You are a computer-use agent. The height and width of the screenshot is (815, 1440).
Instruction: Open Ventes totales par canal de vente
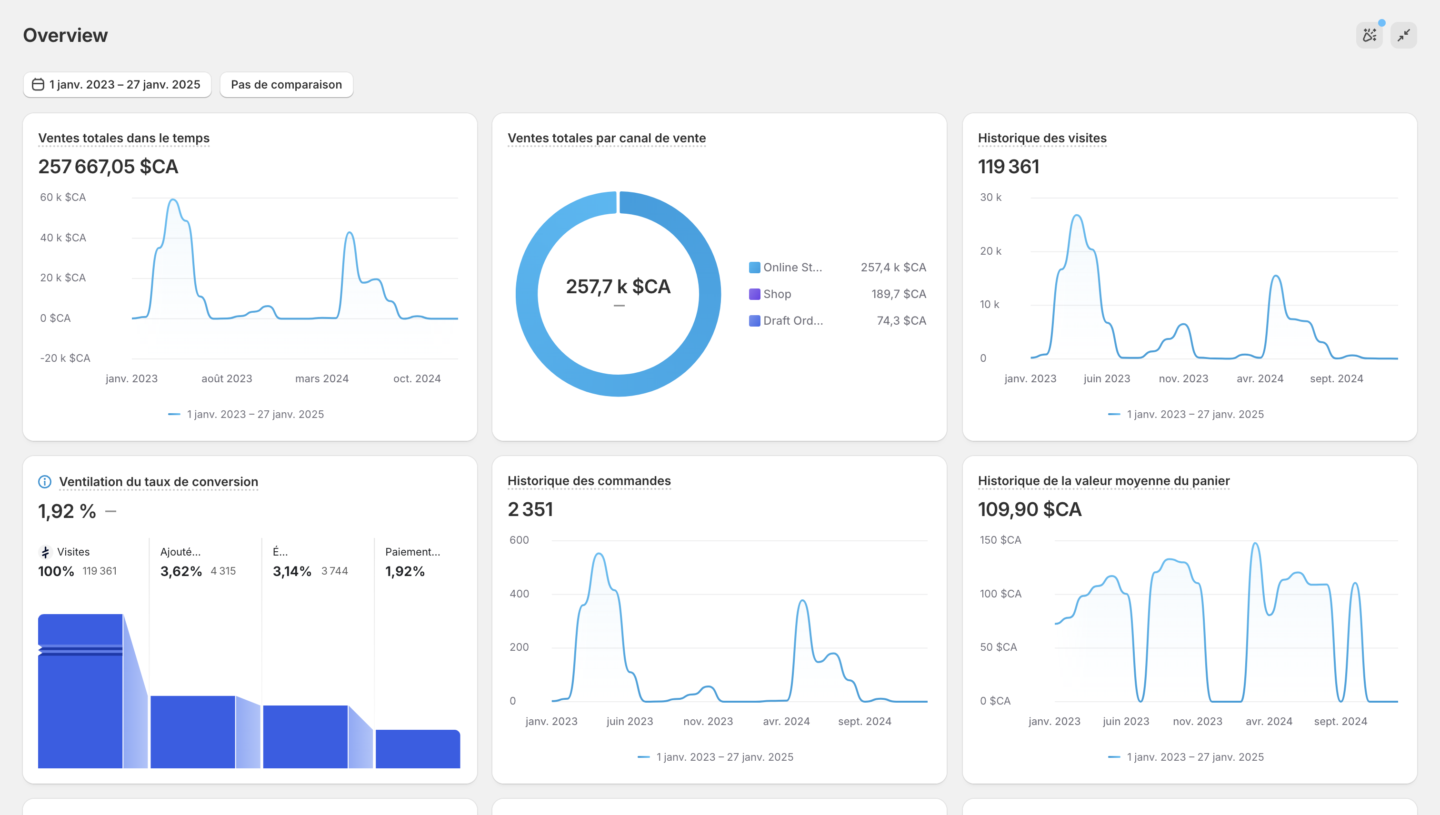[x=606, y=138]
